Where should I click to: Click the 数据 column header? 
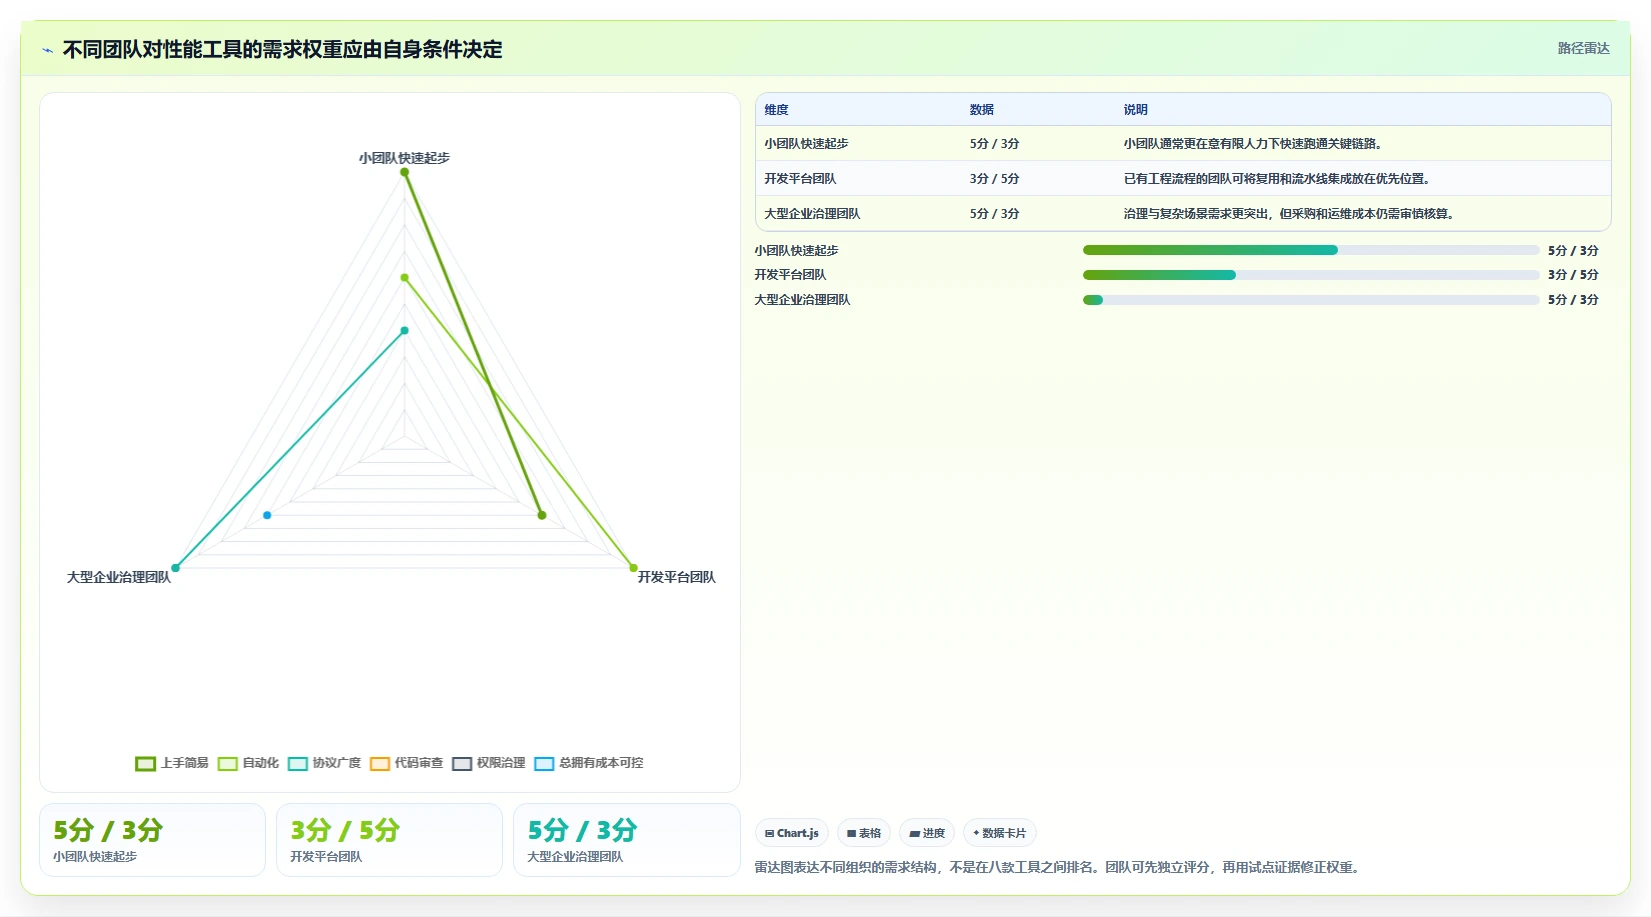point(982,110)
